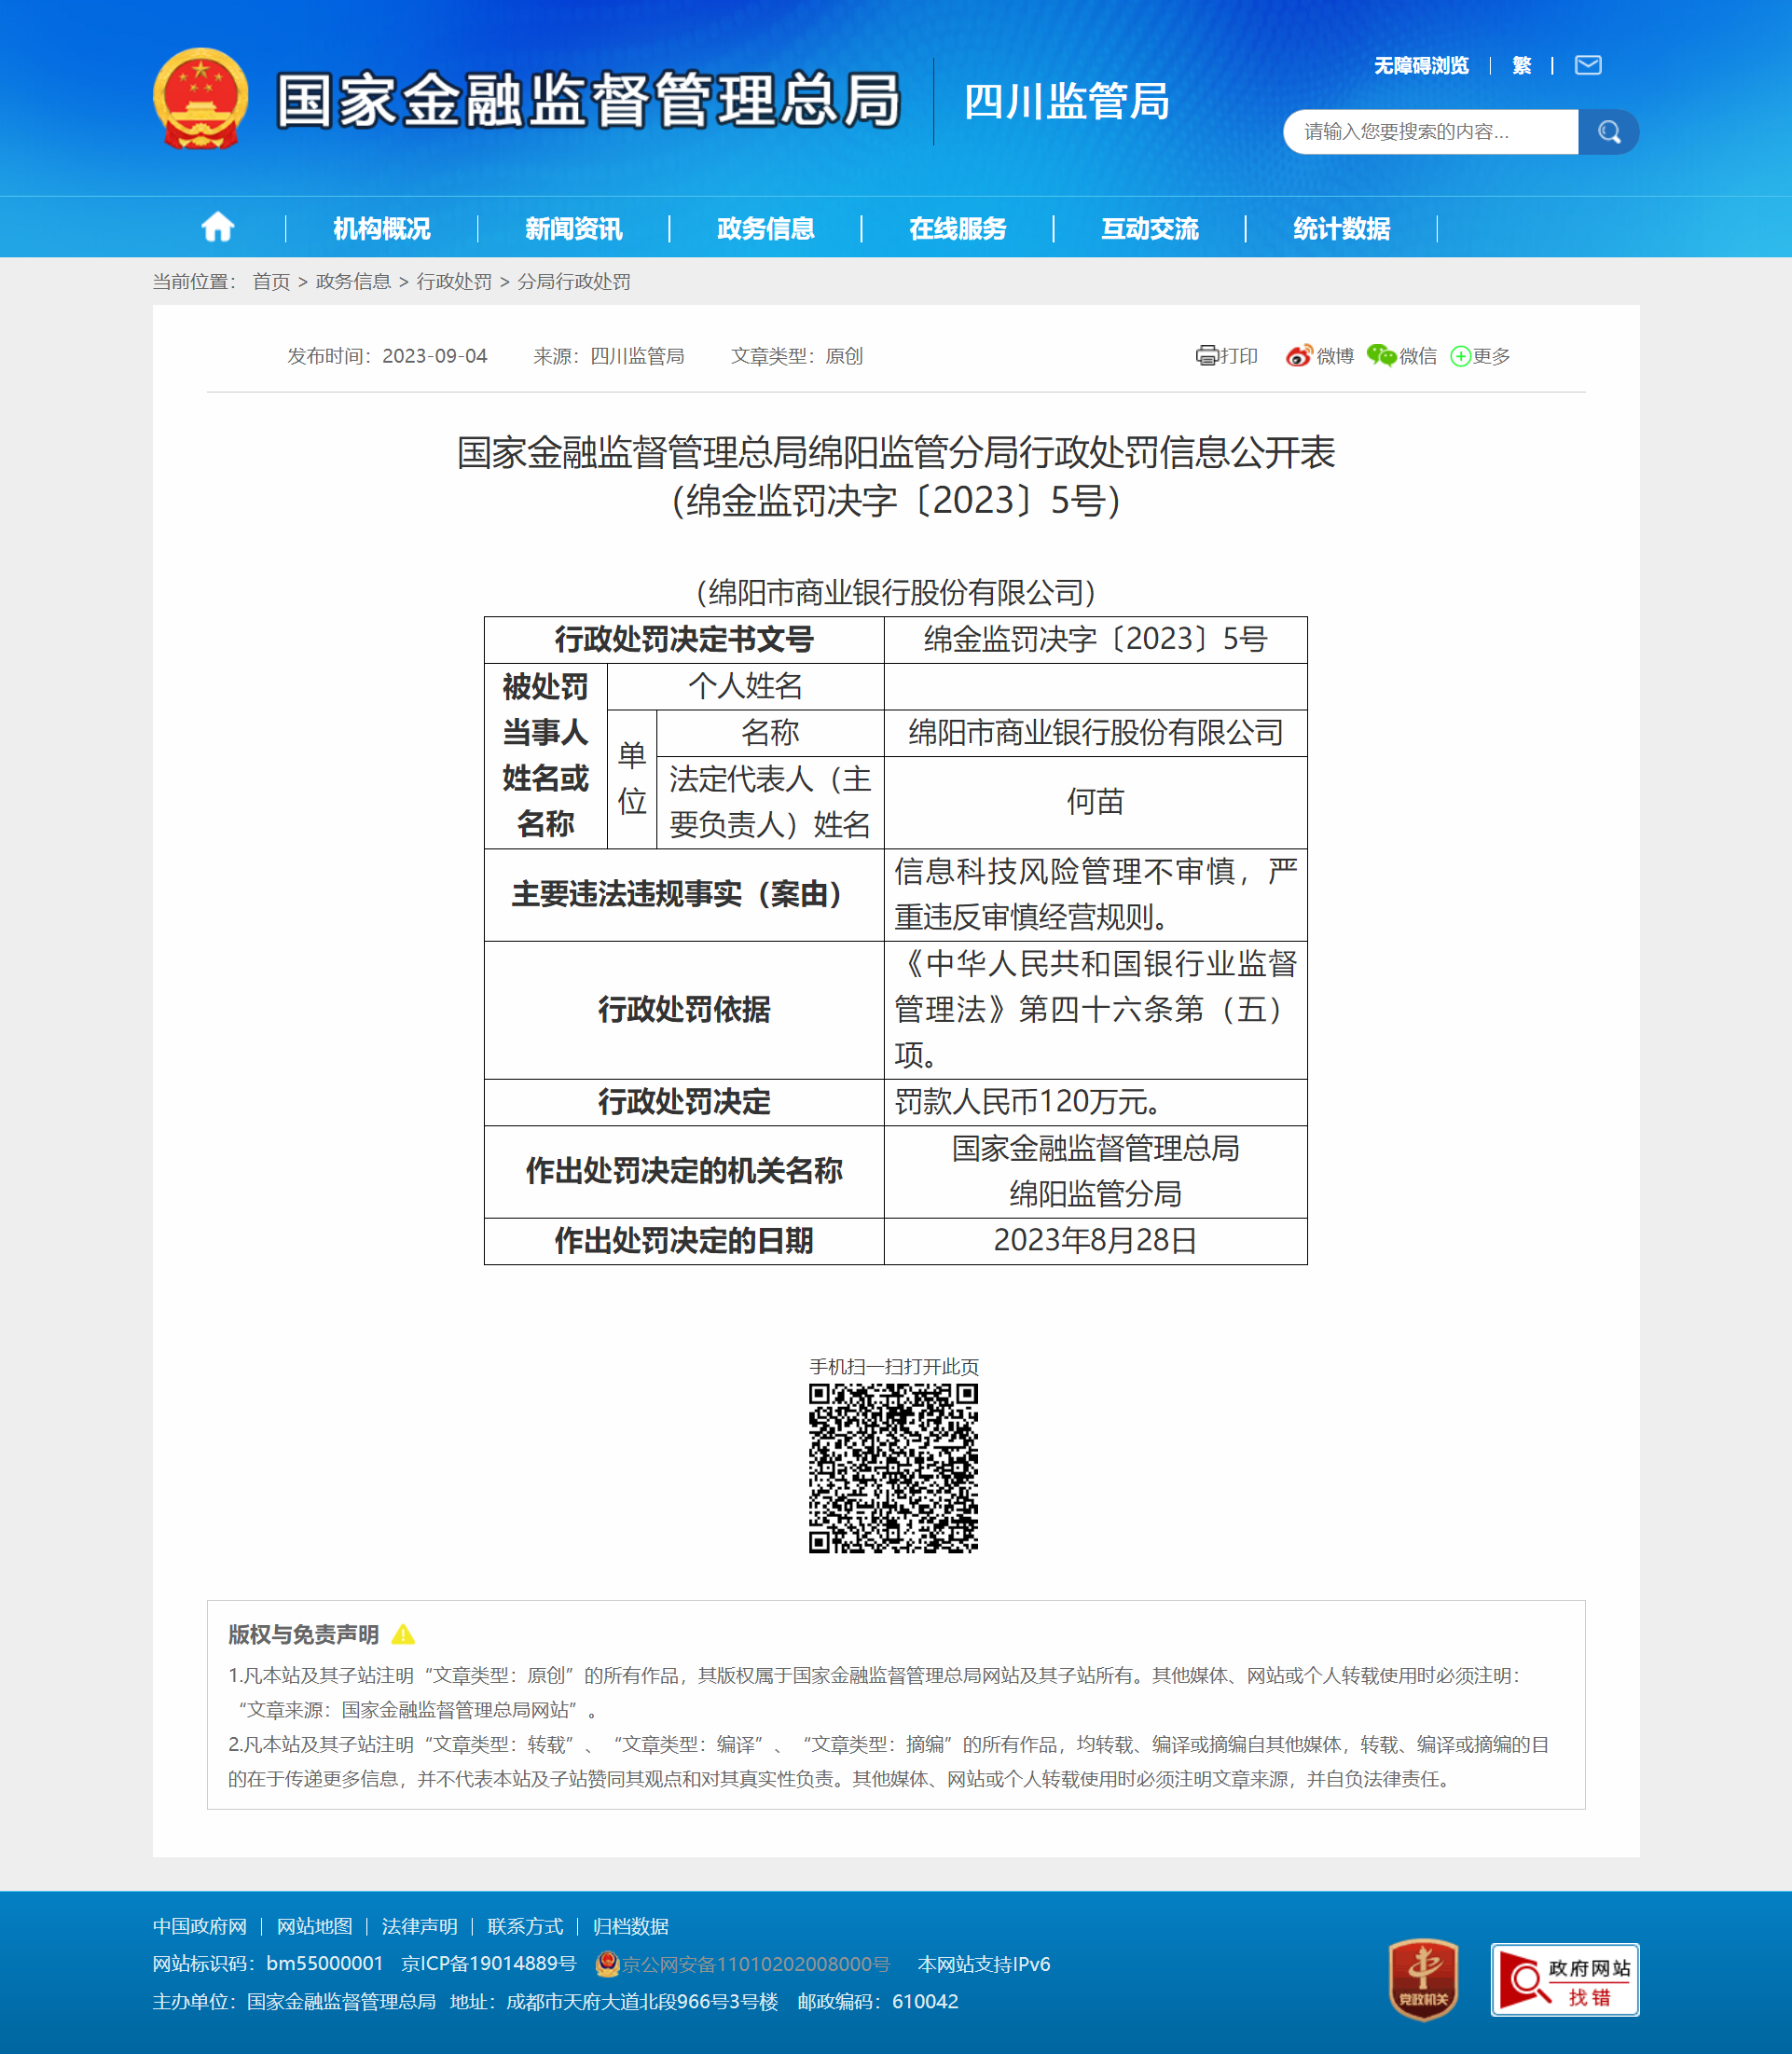Image resolution: width=1792 pixels, height=2054 pixels.
Task: Click 分局行政处罚 in breadcrumb
Action: pyautogui.click(x=574, y=282)
